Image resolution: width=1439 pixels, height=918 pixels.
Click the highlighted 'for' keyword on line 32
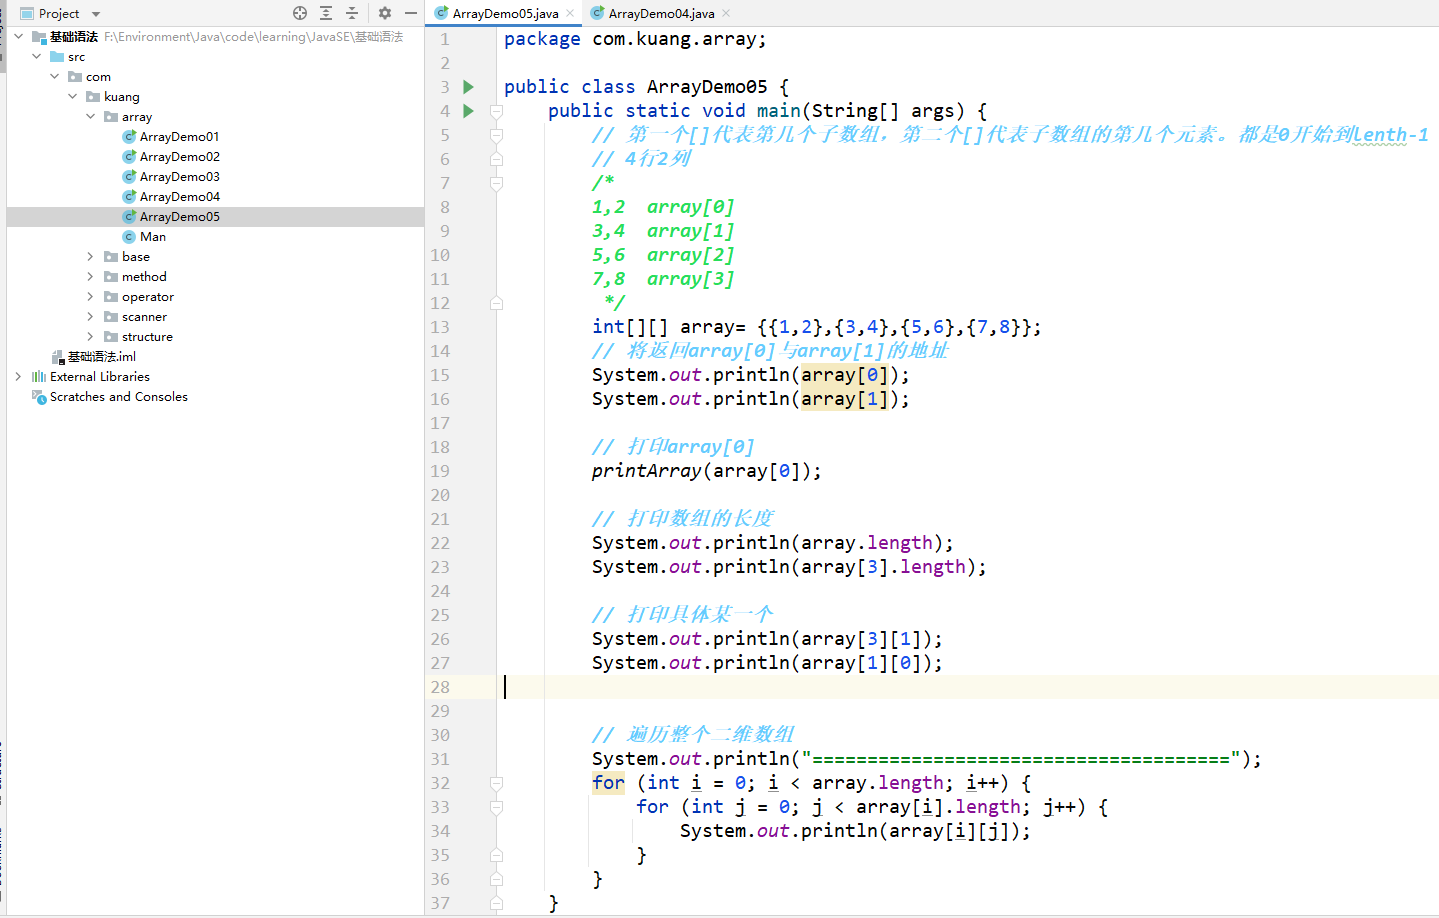(x=608, y=783)
